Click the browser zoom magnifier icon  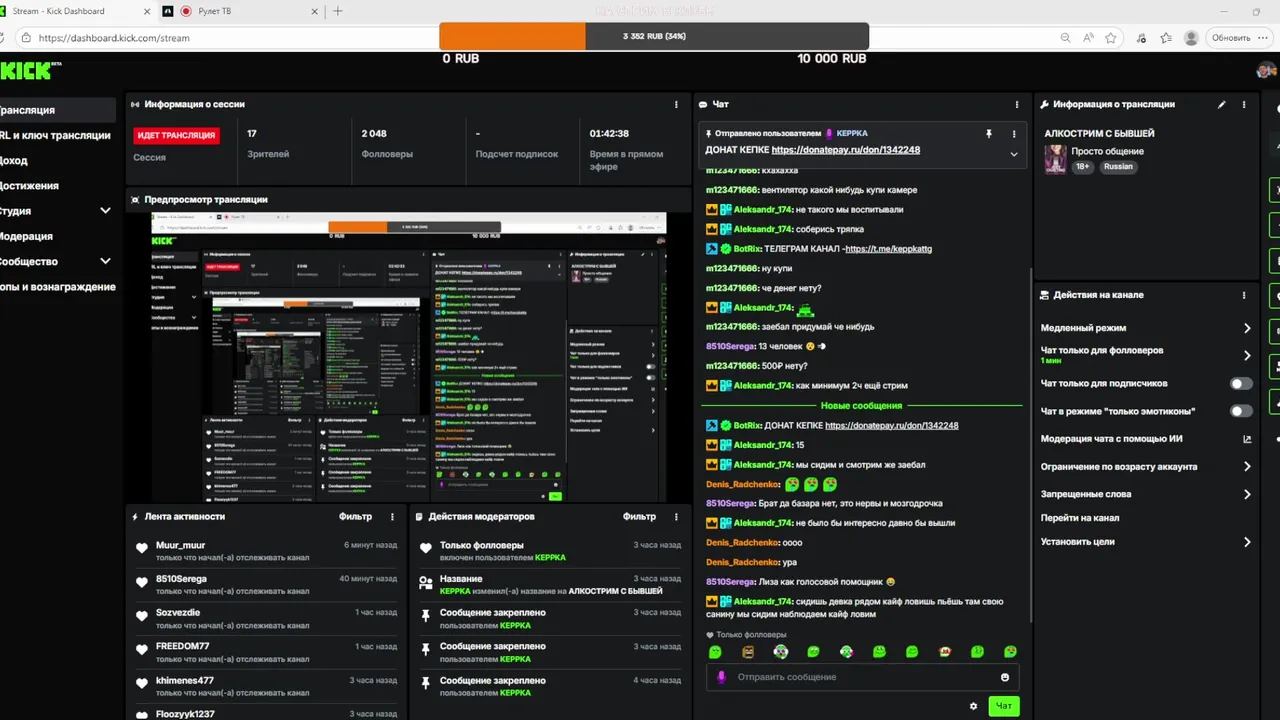pos(1066,38)
